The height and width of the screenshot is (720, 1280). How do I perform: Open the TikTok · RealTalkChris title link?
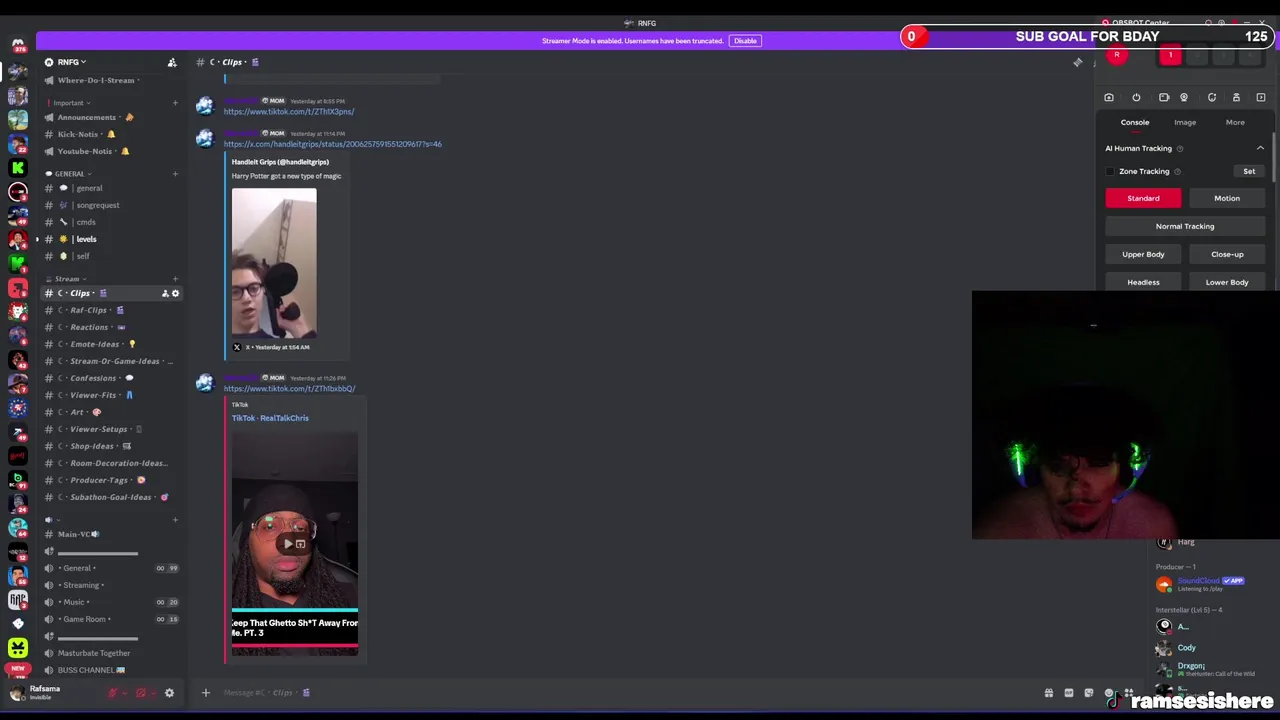click(270, 418)
